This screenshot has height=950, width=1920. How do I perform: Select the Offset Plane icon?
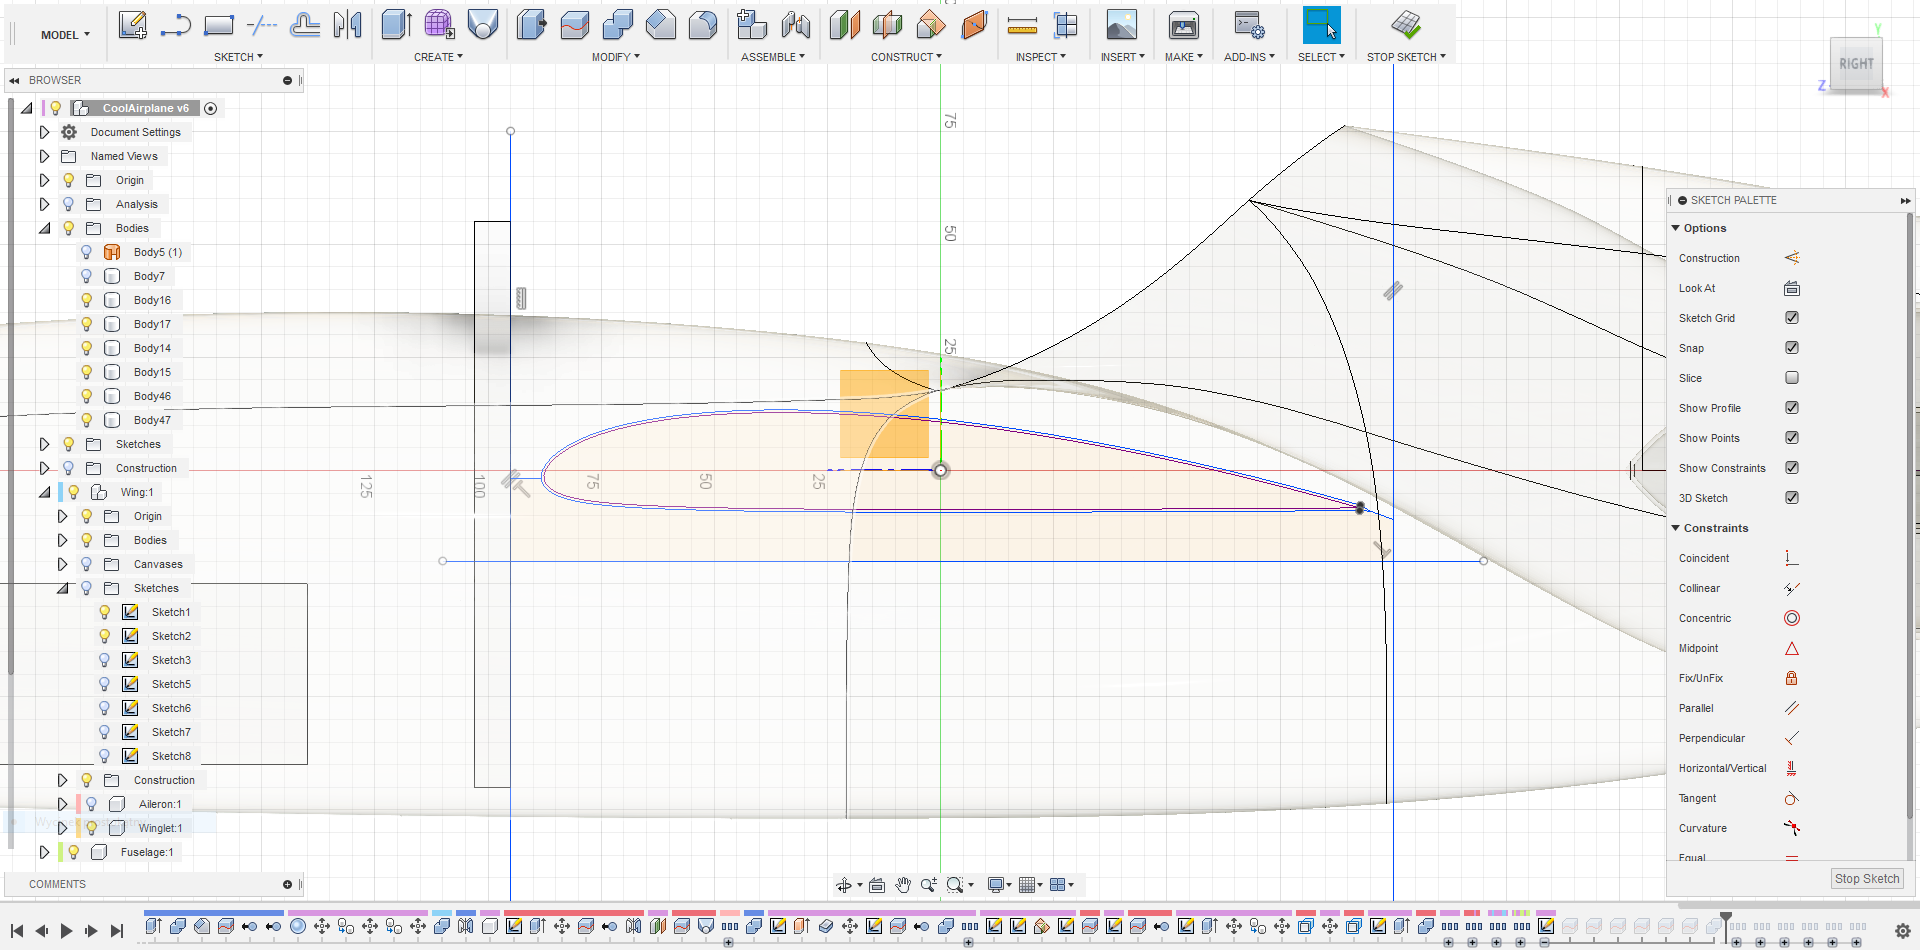point(845,25)
